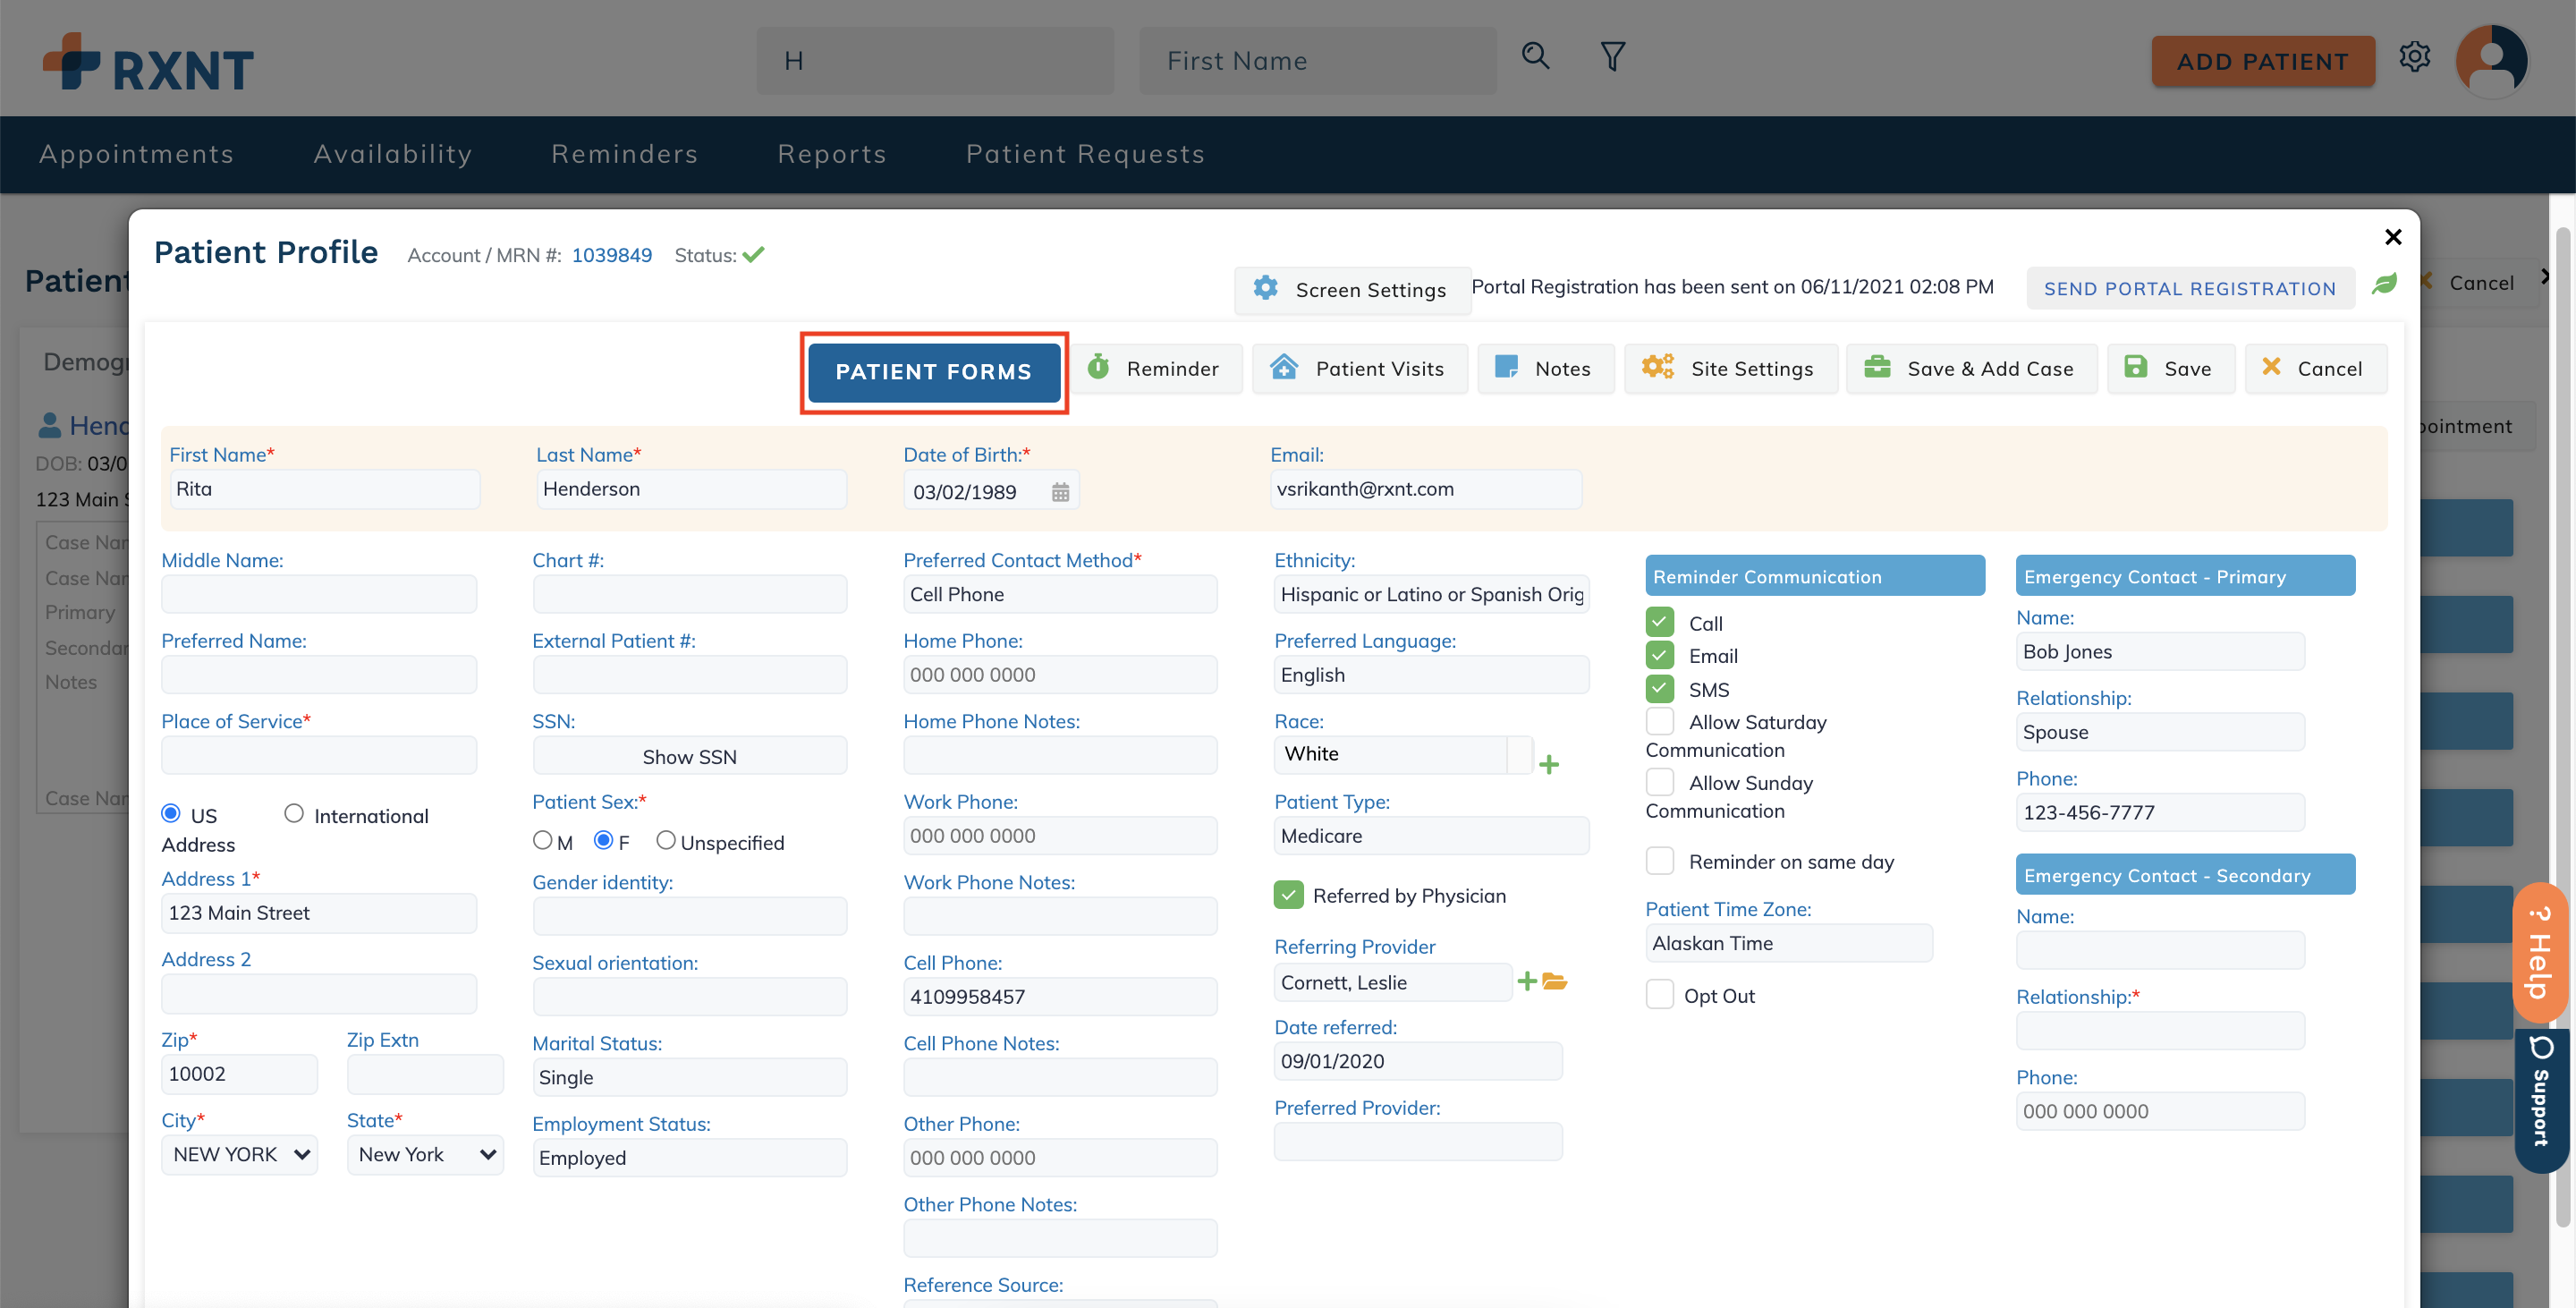Screen dimensions: 2576x1308
Task: Go to Patient Requests menu
Action: click(x=1086, y=153)
